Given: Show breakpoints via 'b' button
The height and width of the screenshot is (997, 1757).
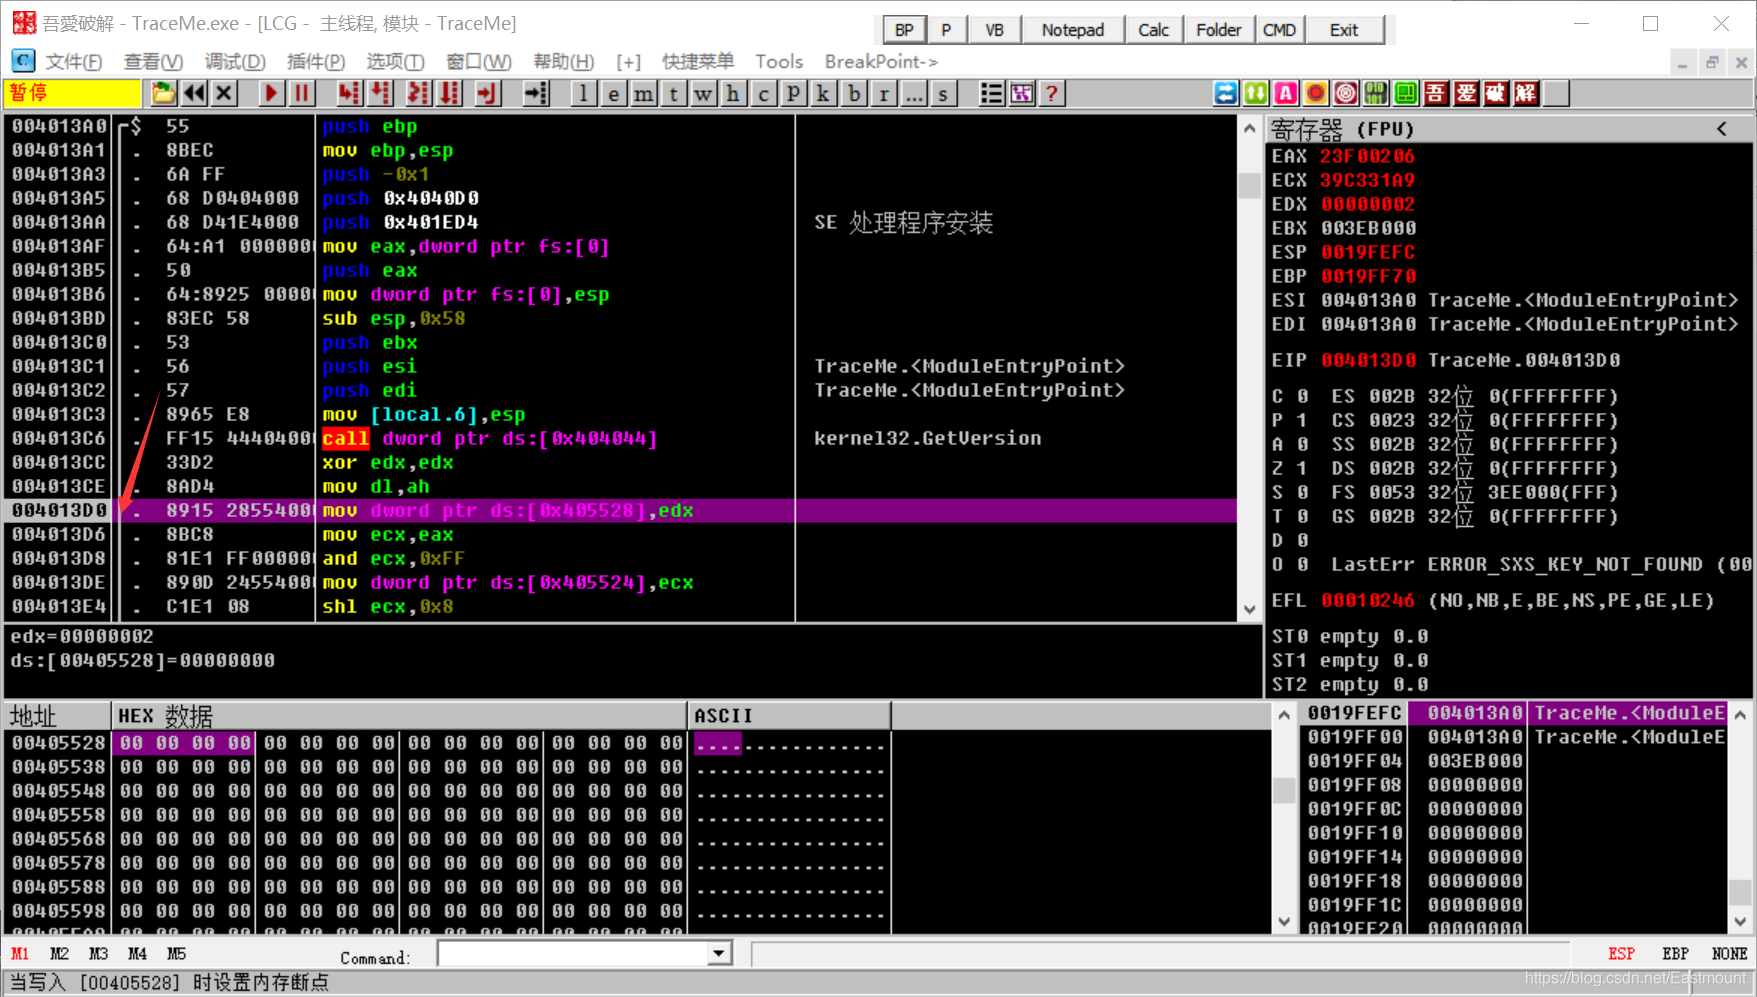Looking at the screenshot, I should tap(854, 94).
